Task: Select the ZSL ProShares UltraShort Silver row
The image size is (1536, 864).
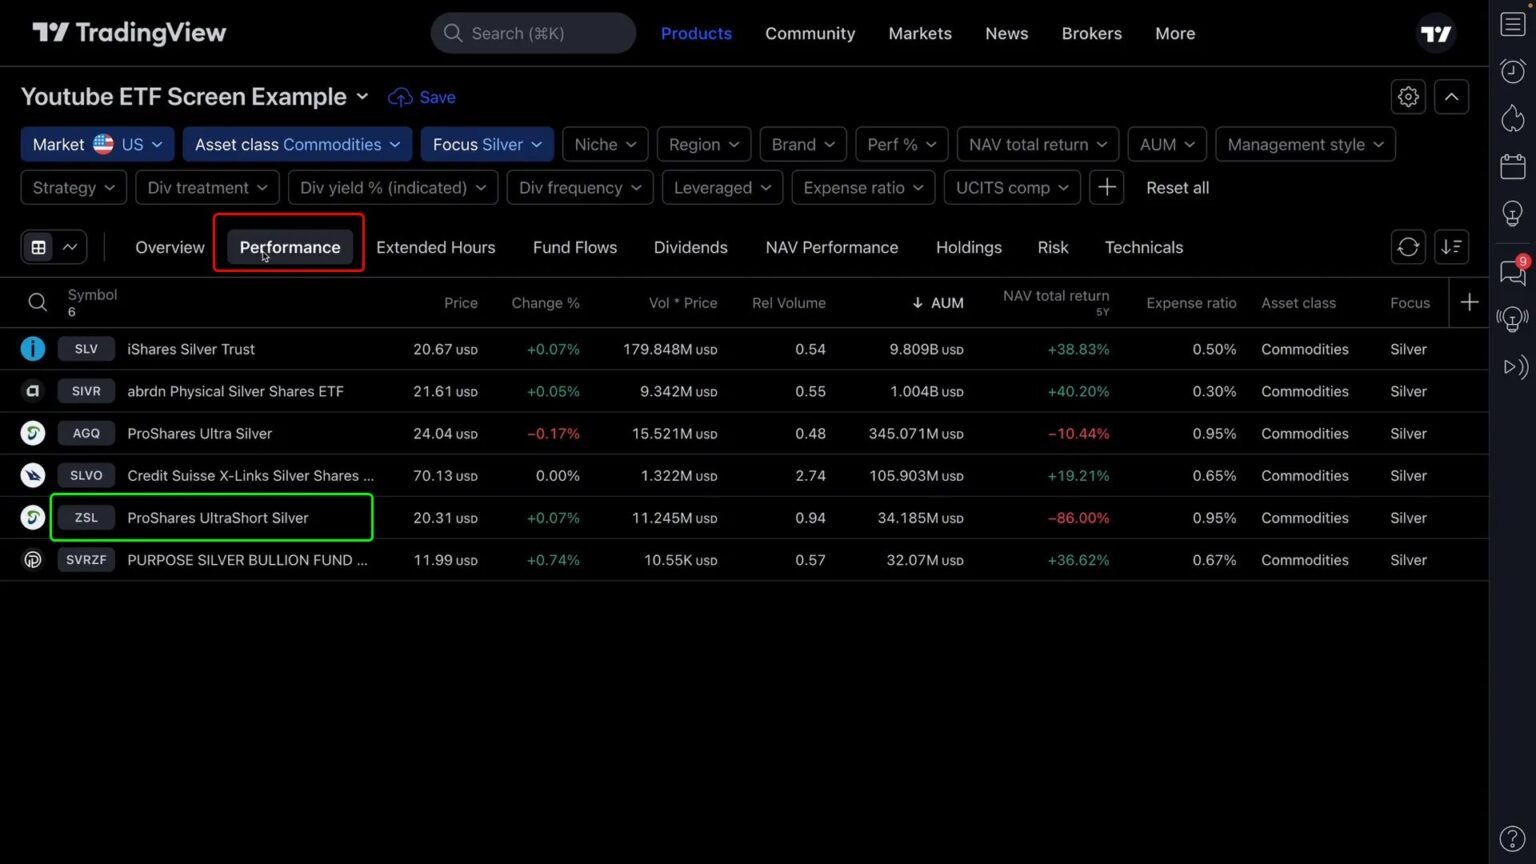Action: [x=218, y=517]
